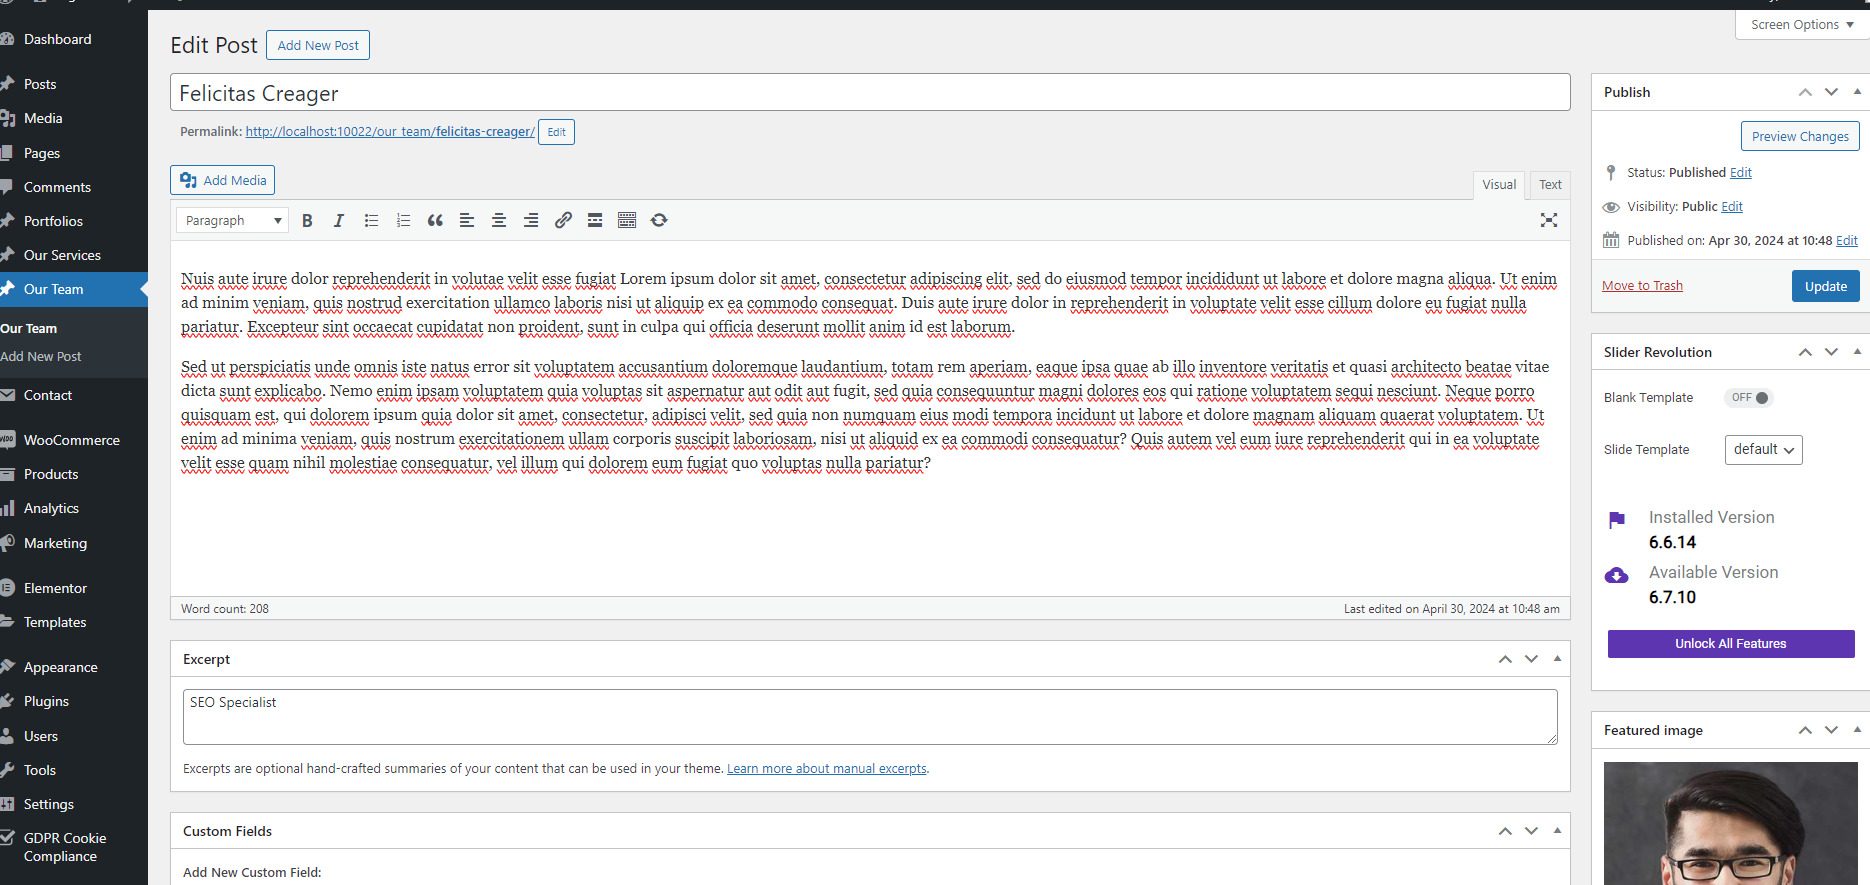Click the circular arrows toolbar icon
The width and height of the screenshot is (1870, 885).
(659, 220)
